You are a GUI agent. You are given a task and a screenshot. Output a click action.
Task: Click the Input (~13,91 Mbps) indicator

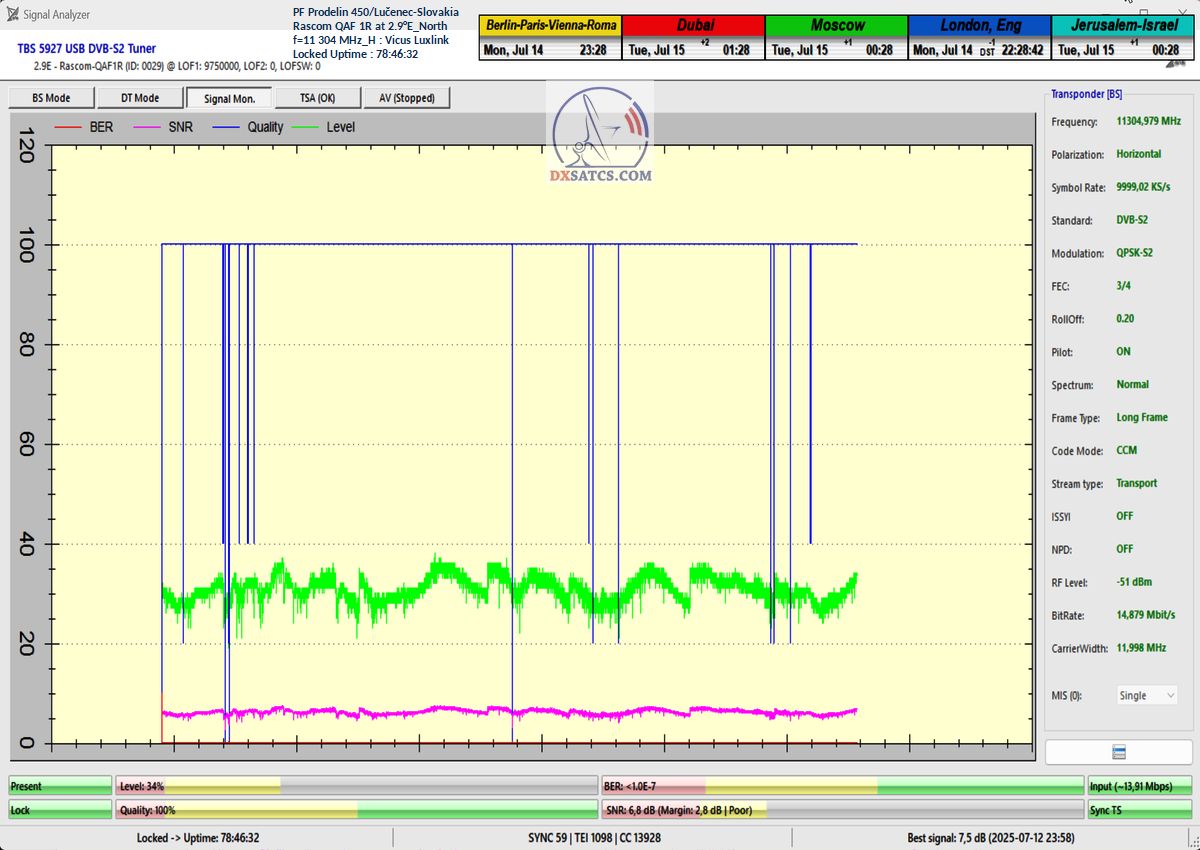(x=1139, y=786)
